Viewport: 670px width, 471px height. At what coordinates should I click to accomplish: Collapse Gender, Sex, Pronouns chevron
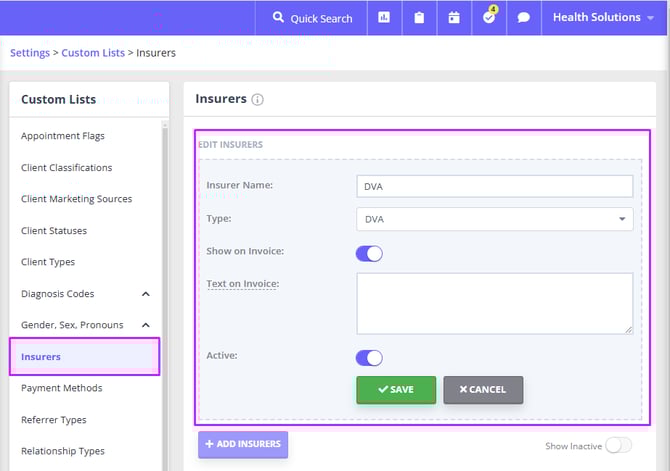[x=145, y=325]
